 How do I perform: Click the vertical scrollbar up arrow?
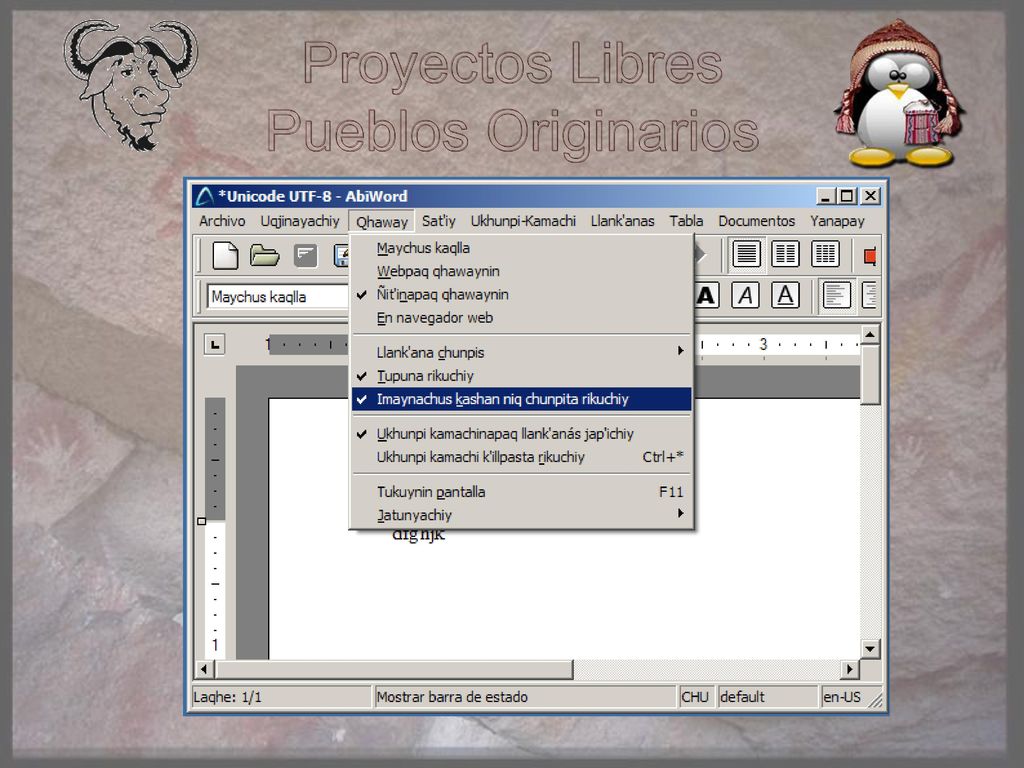tap(870, 335)
